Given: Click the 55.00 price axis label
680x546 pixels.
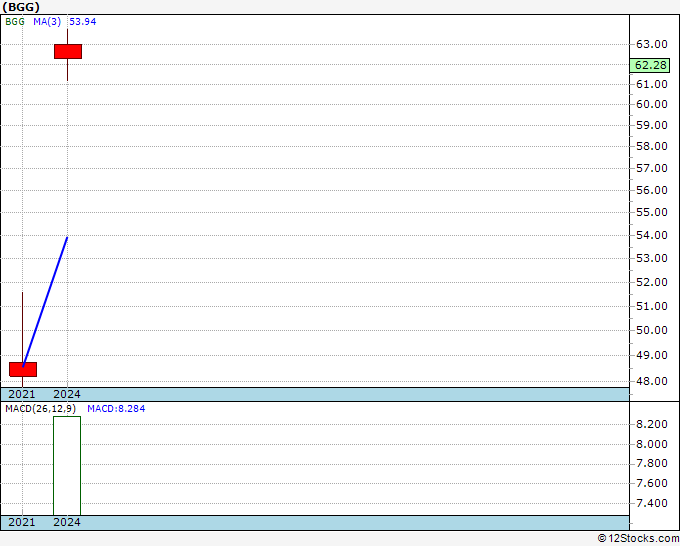Looking at the screenshot, I should click(651, 212).
